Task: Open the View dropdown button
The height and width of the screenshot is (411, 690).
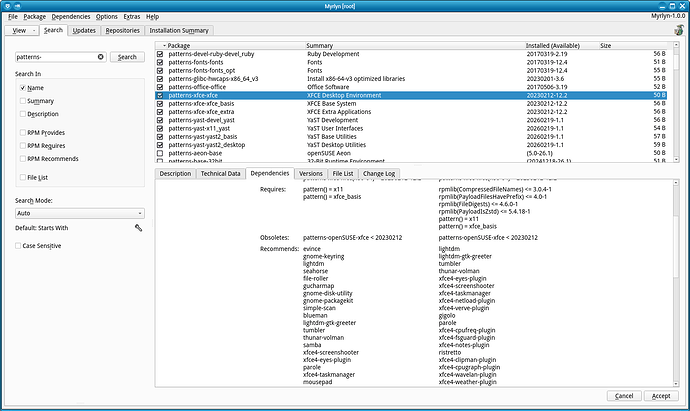Action: (22, 30)
